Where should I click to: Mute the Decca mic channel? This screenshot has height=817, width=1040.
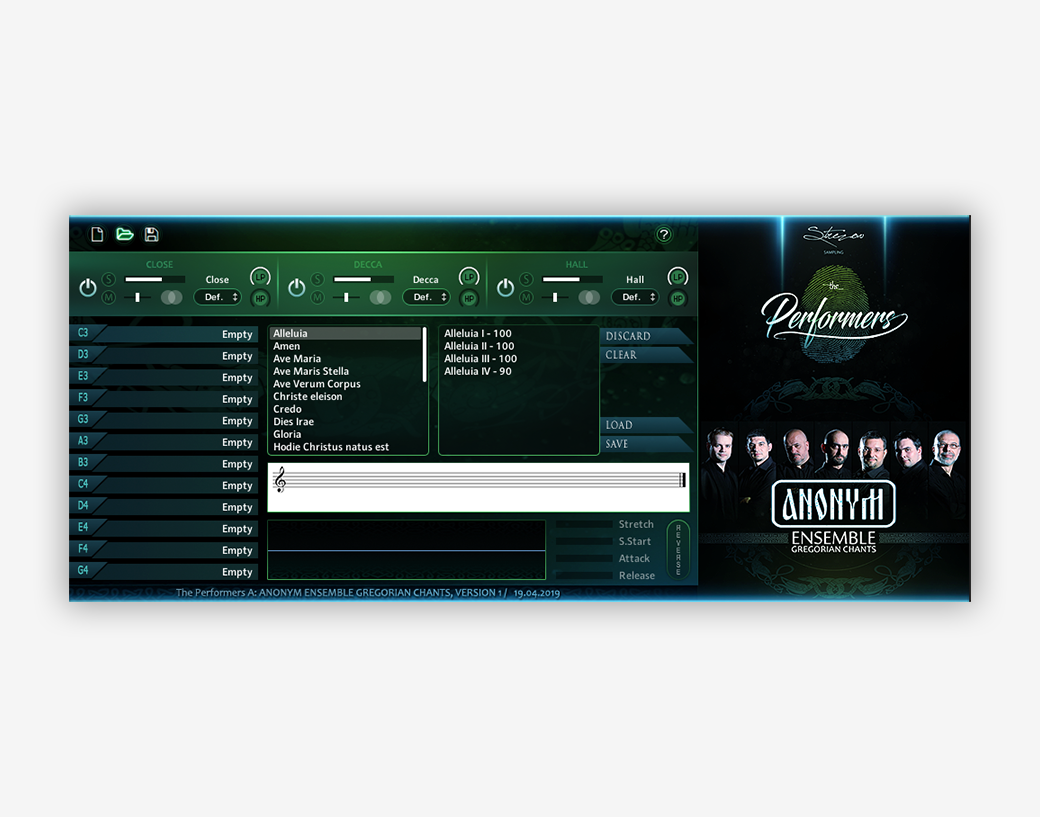coord(318,297)
